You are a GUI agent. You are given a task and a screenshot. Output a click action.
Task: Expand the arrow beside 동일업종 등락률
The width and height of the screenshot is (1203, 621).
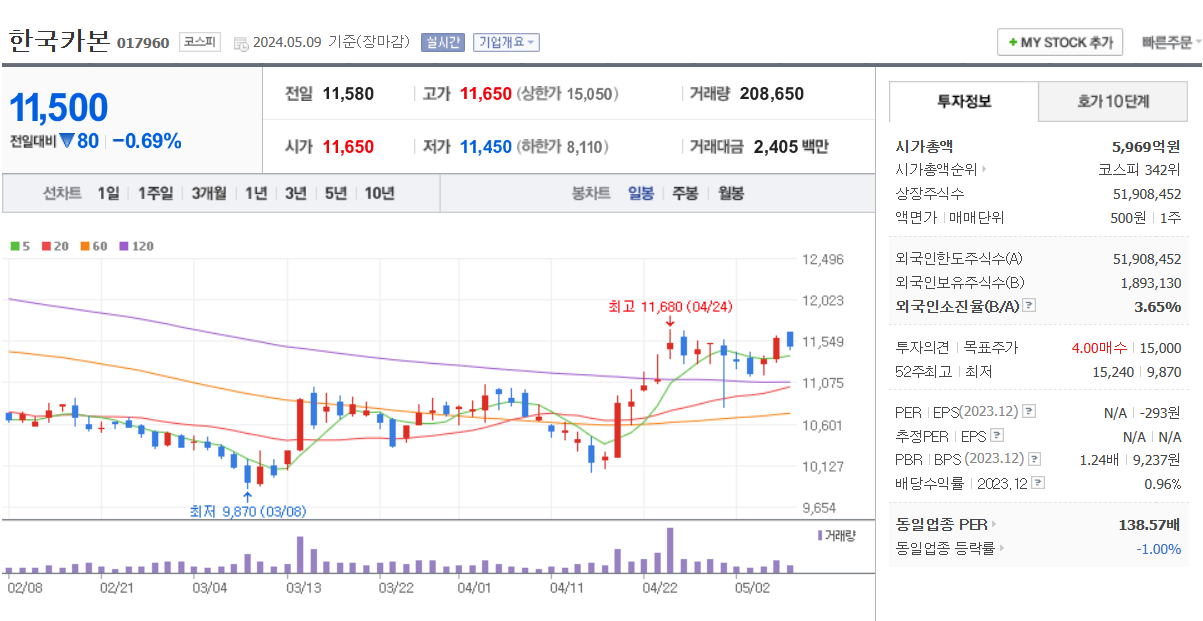click(1002, 548)
